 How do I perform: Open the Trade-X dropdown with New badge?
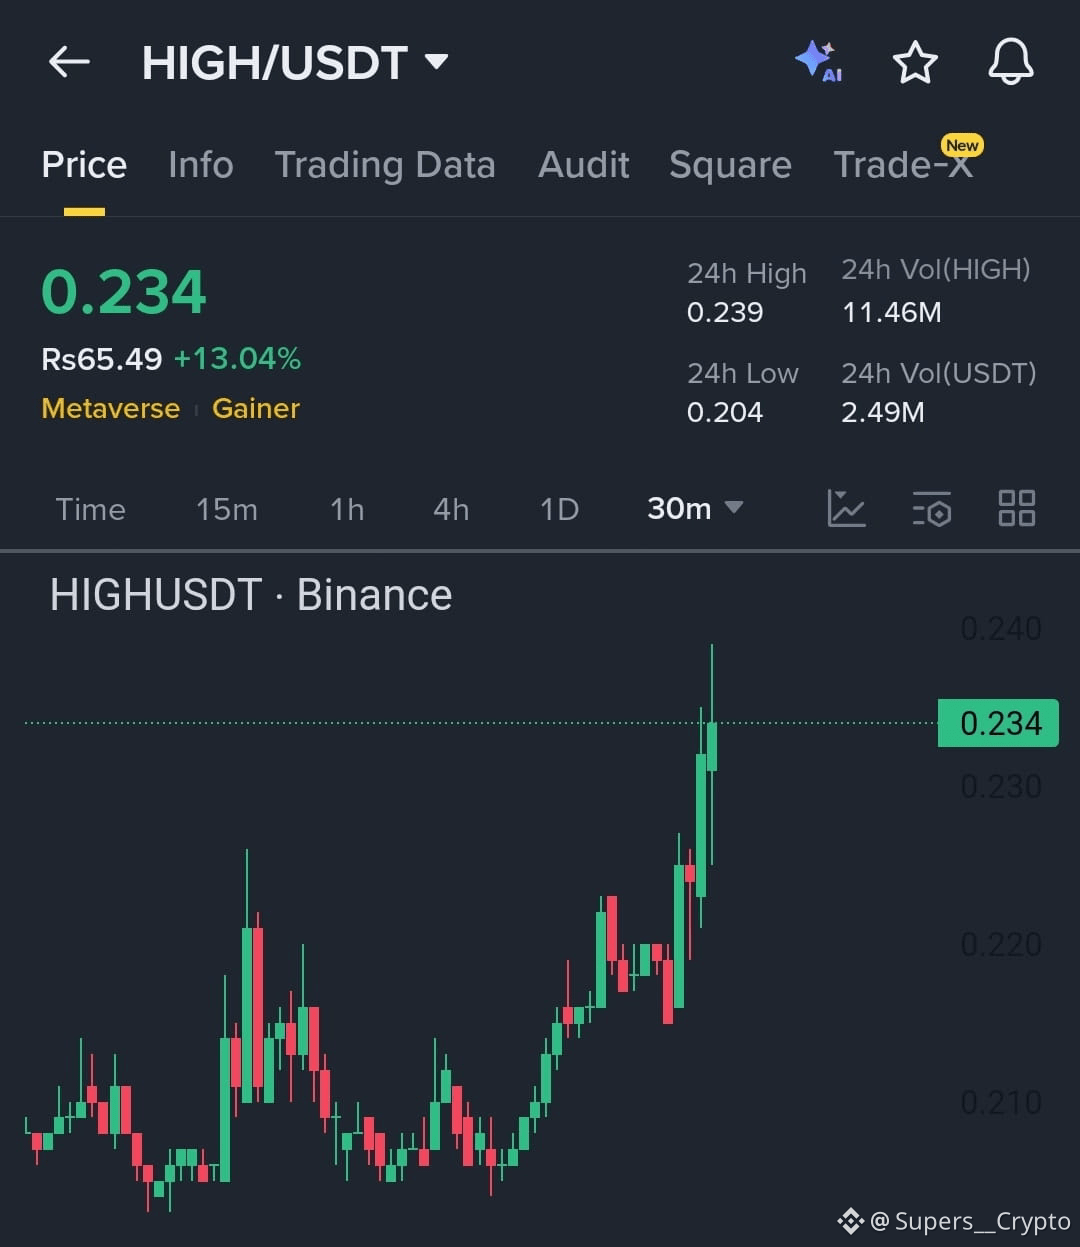click(x=905, y=165)
